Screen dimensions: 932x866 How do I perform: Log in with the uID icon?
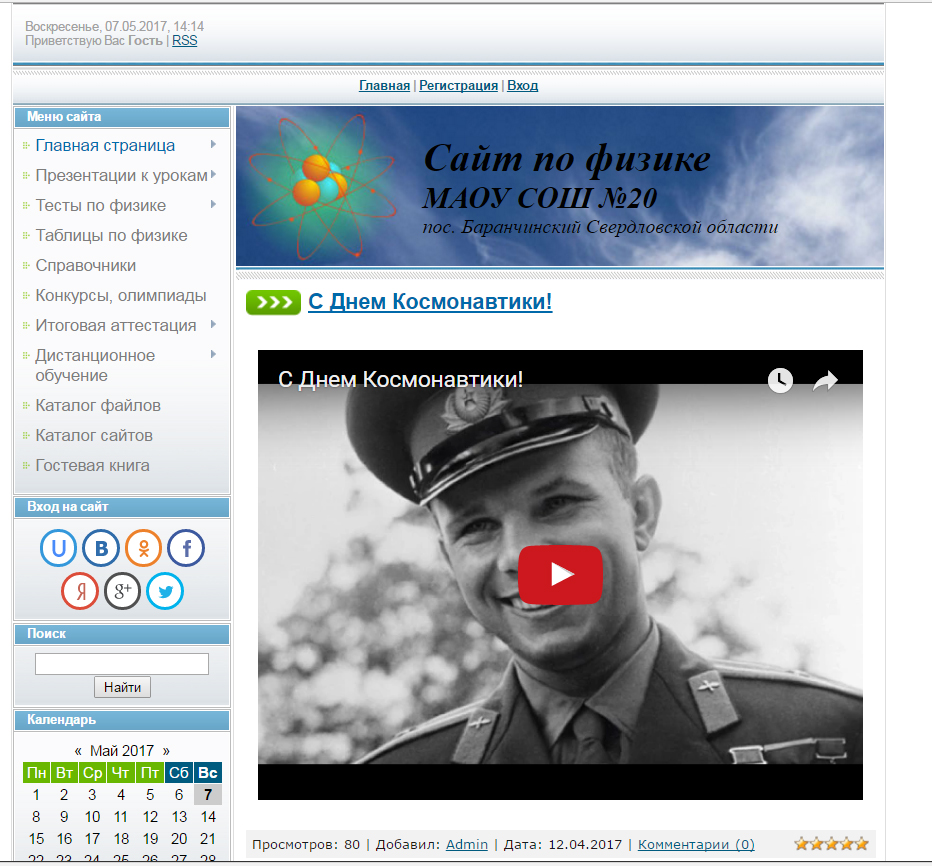coord(58,547)
